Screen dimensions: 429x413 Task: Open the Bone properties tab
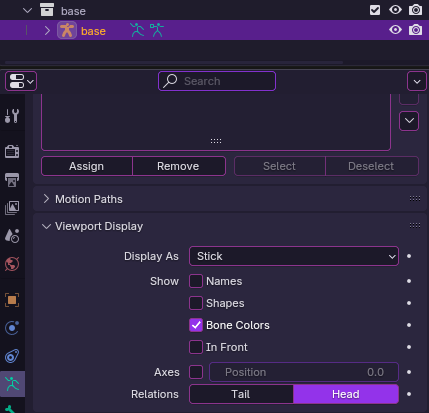10,409
